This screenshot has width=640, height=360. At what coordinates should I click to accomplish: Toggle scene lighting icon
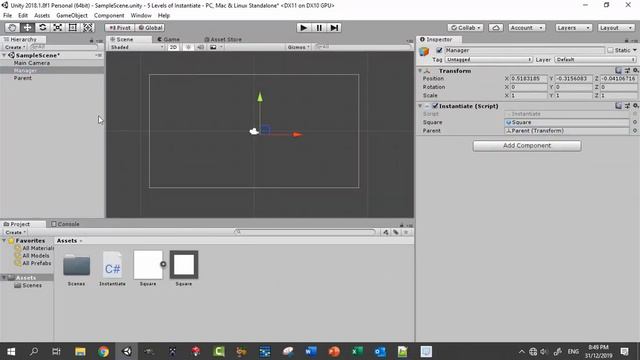point(188,47)
